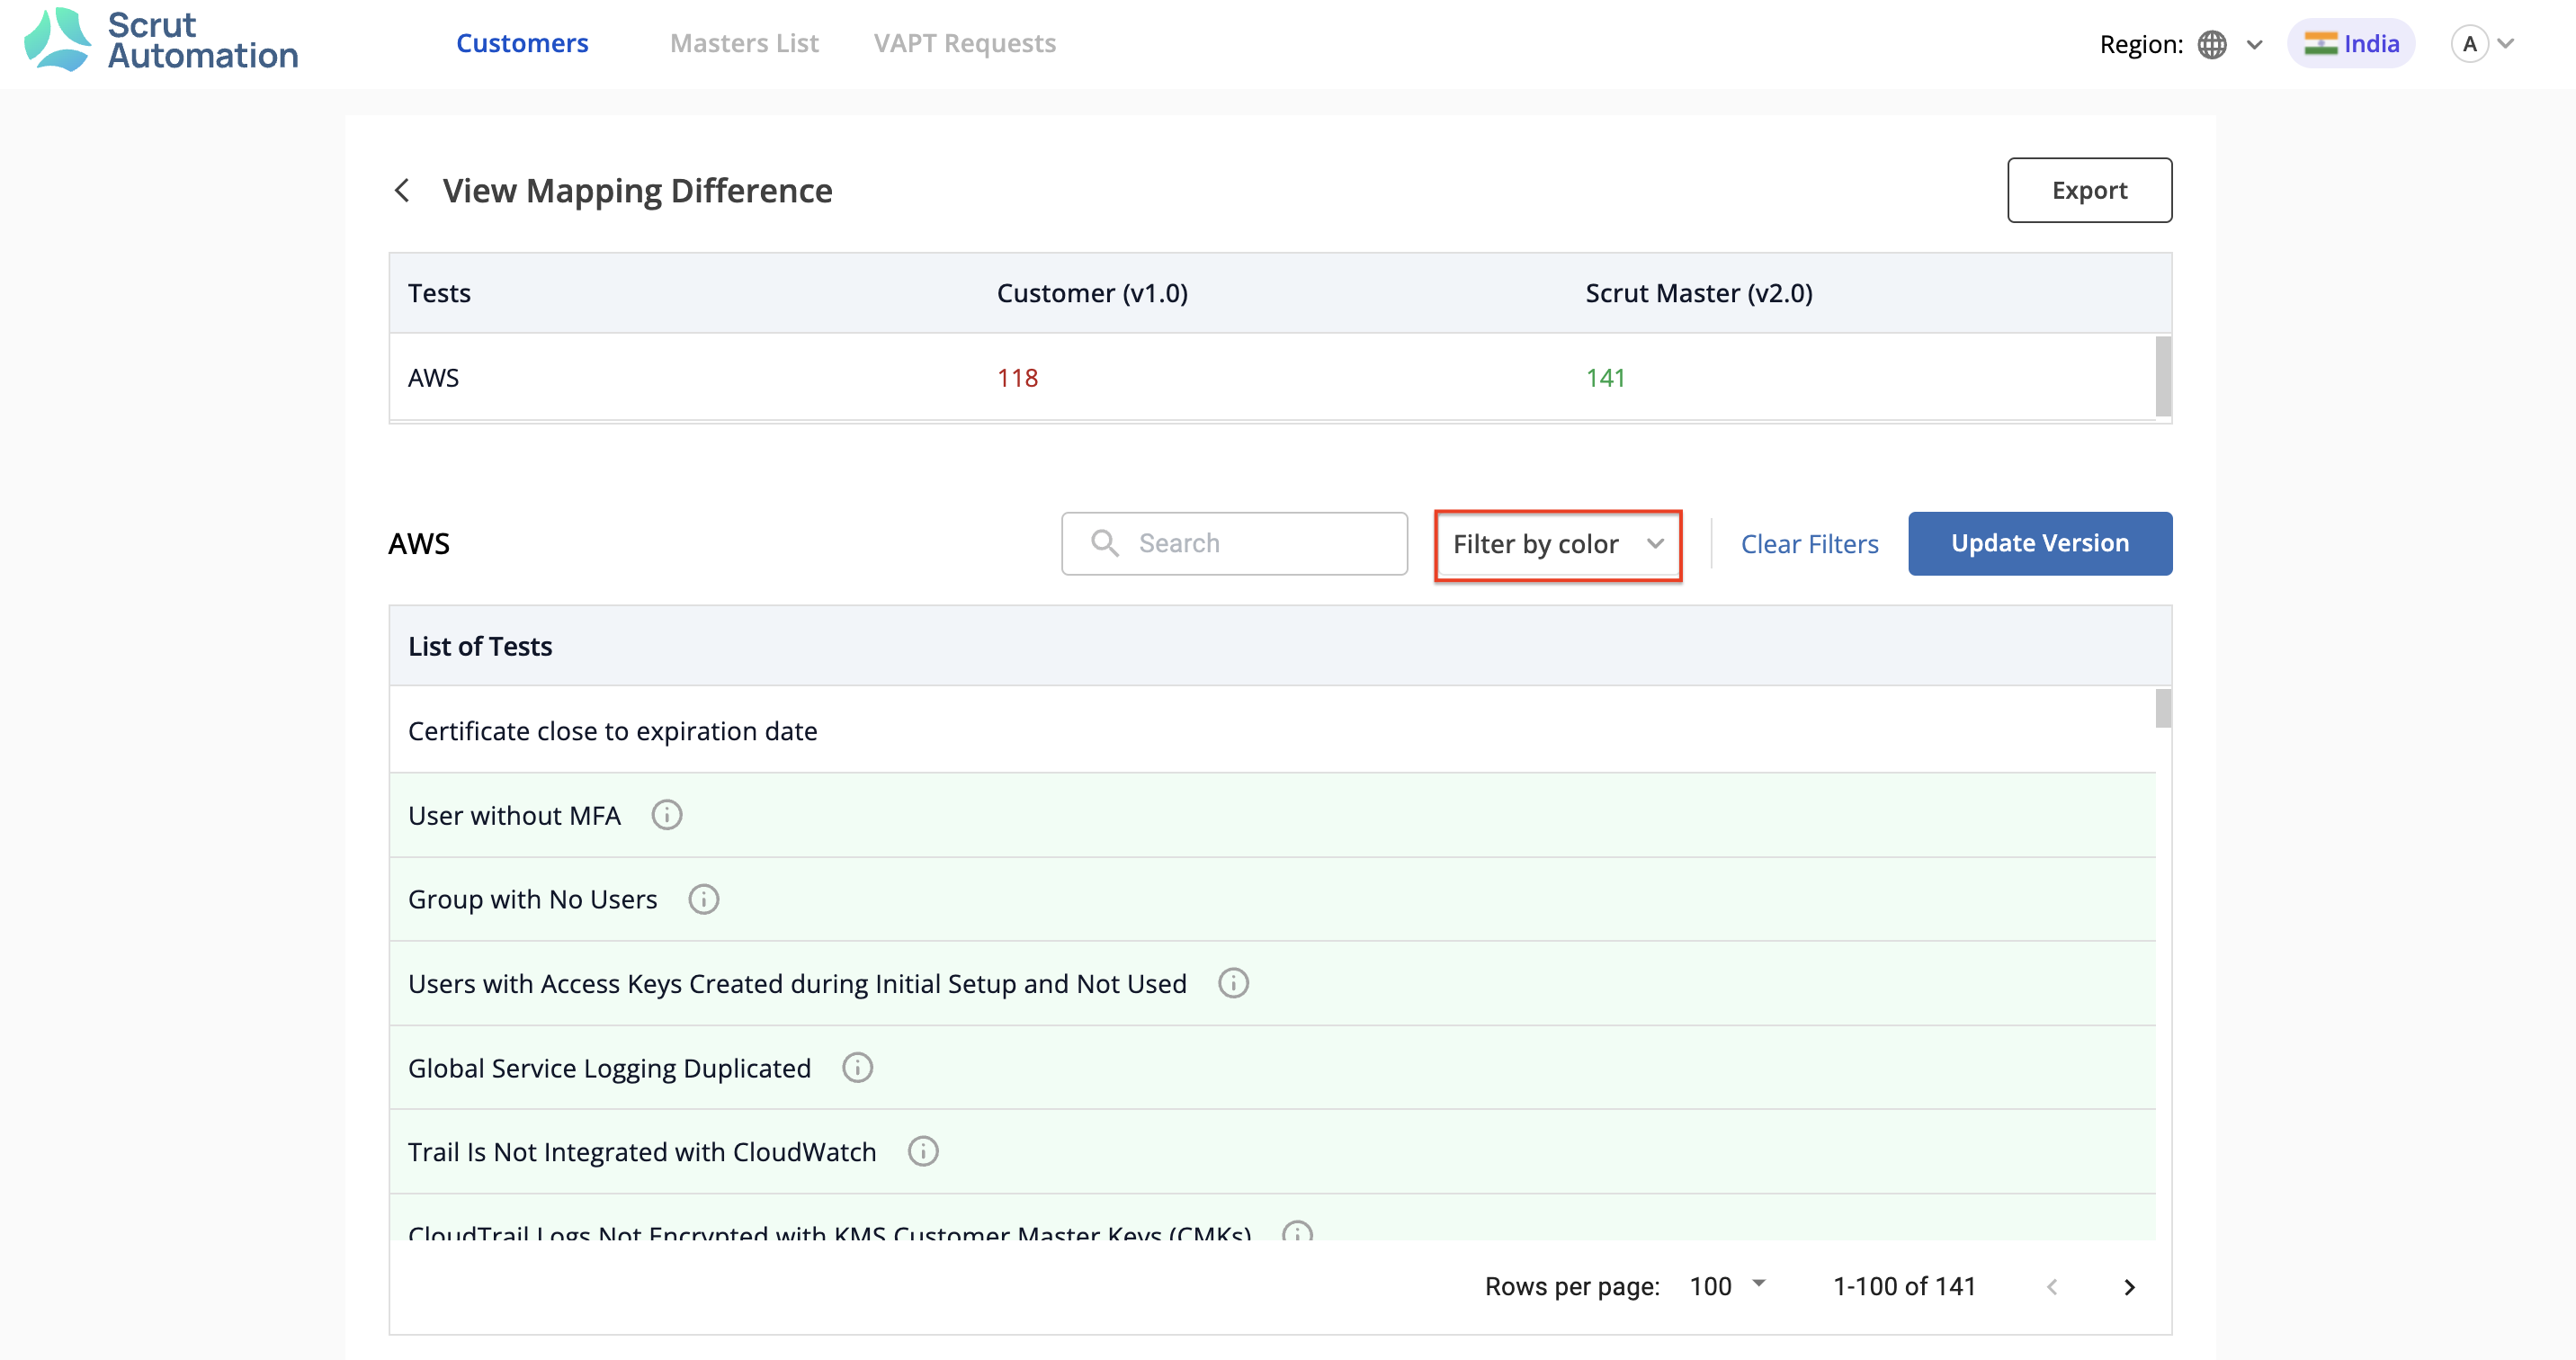
Task: Switch to Masters List tab
Action: tap(744, 43)
